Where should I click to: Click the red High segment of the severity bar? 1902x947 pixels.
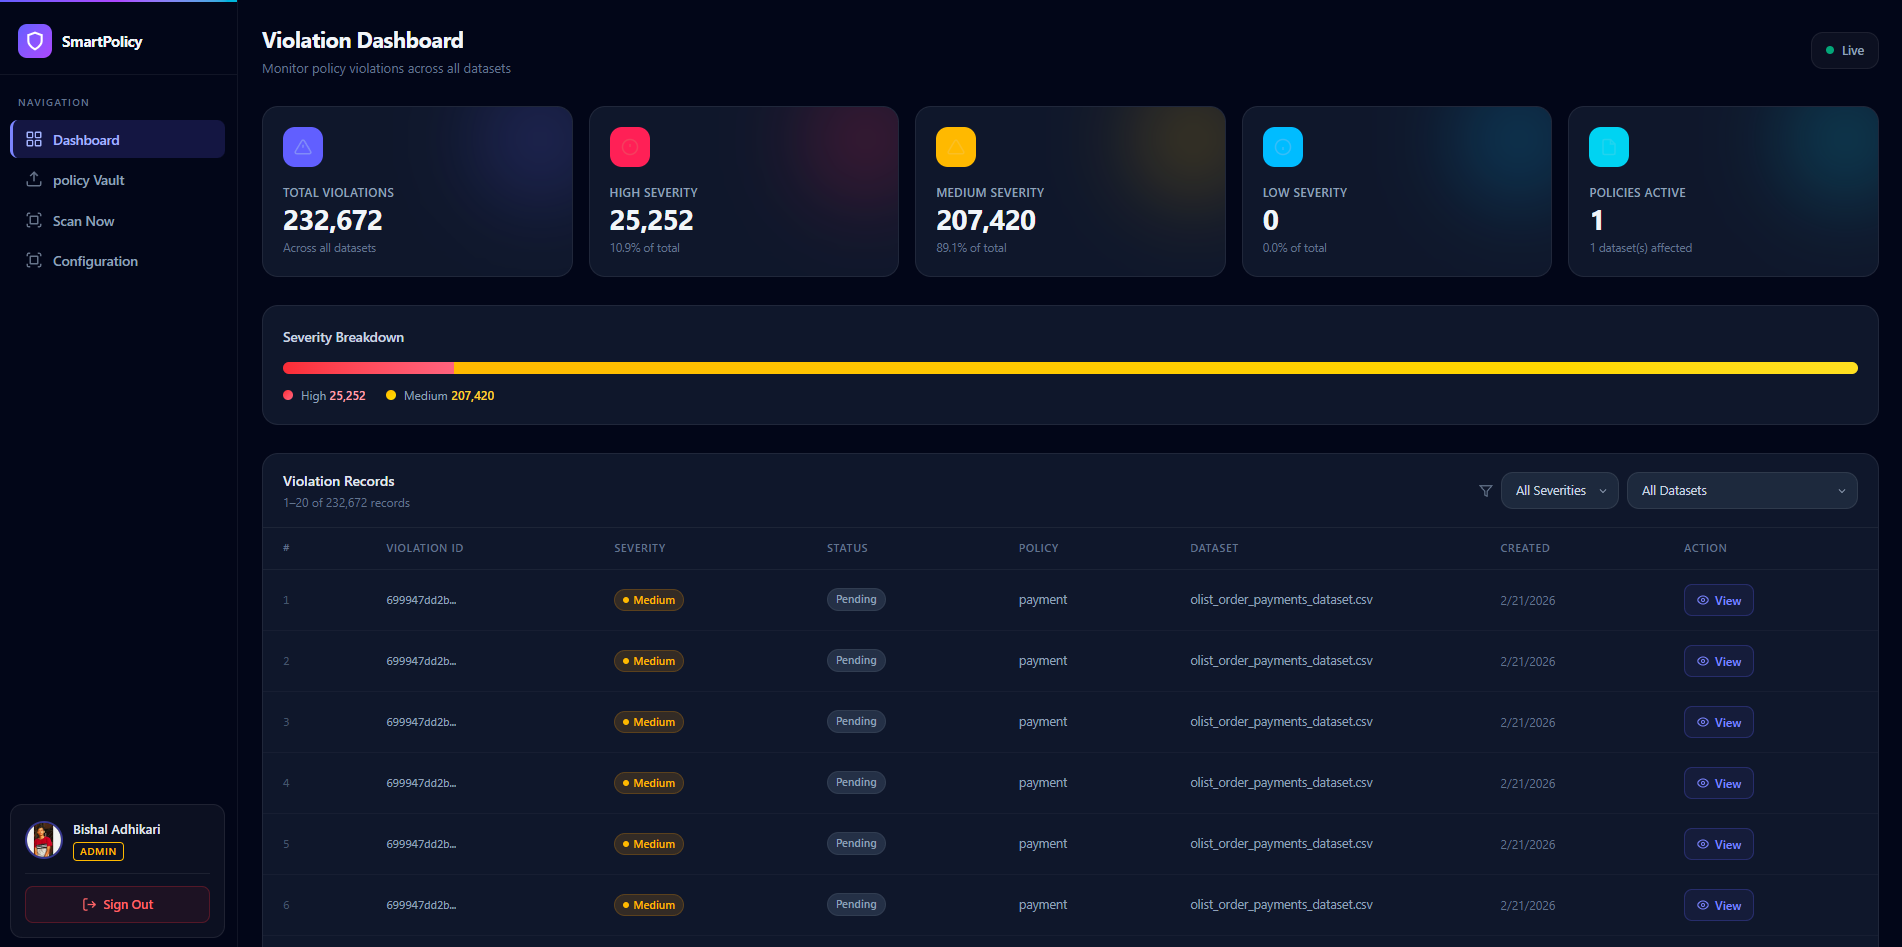point(368,368)
